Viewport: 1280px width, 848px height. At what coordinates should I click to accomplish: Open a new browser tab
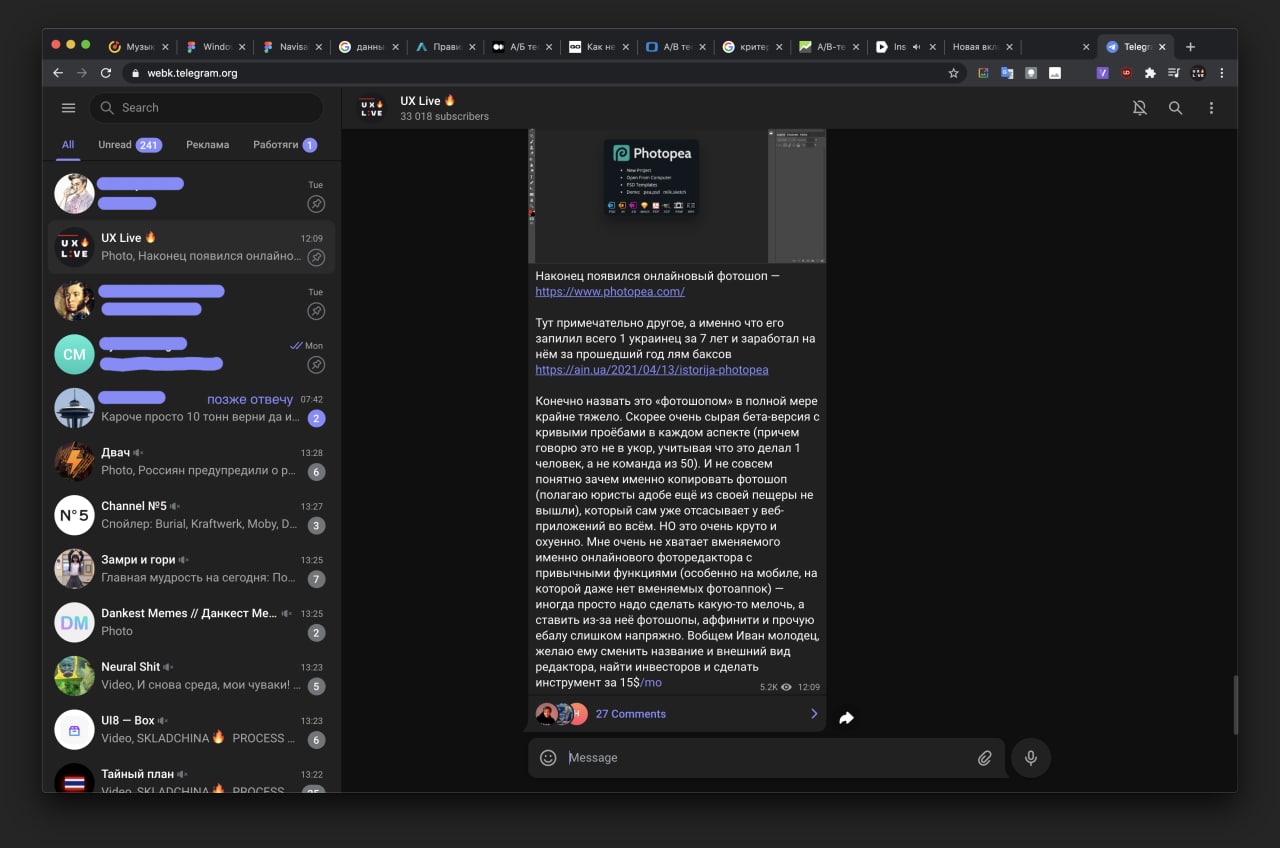[x=1190, y=47]
